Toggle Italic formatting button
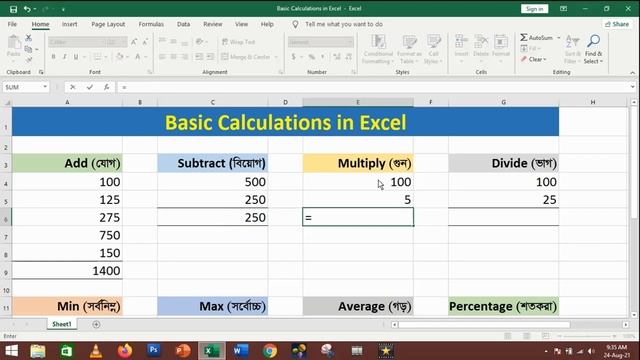 64,57
